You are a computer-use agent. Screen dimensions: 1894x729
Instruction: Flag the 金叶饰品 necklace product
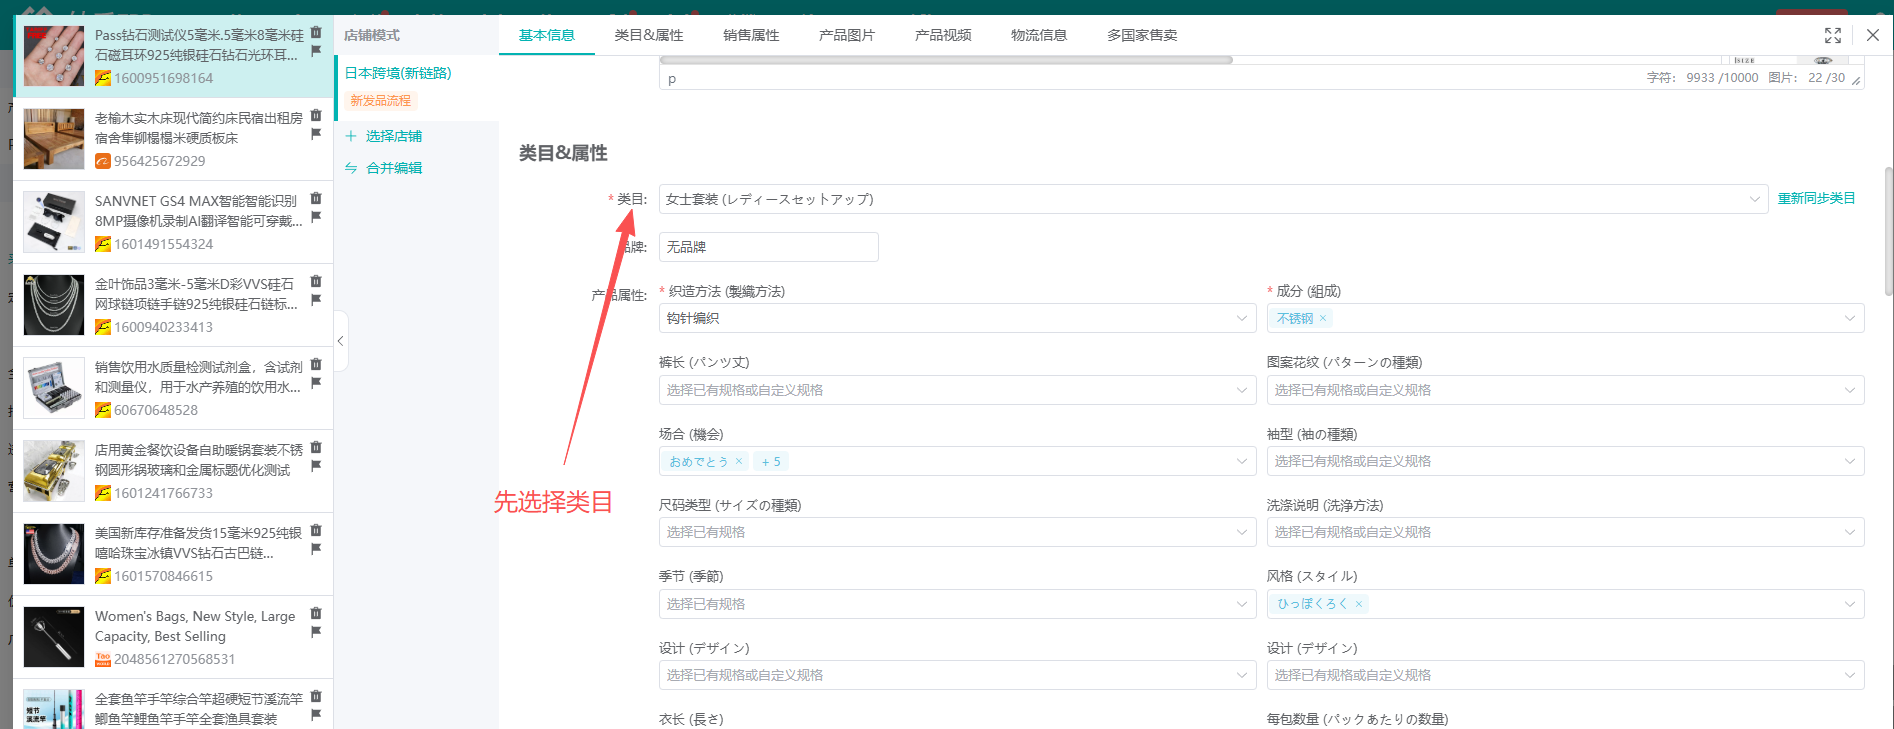316,300
